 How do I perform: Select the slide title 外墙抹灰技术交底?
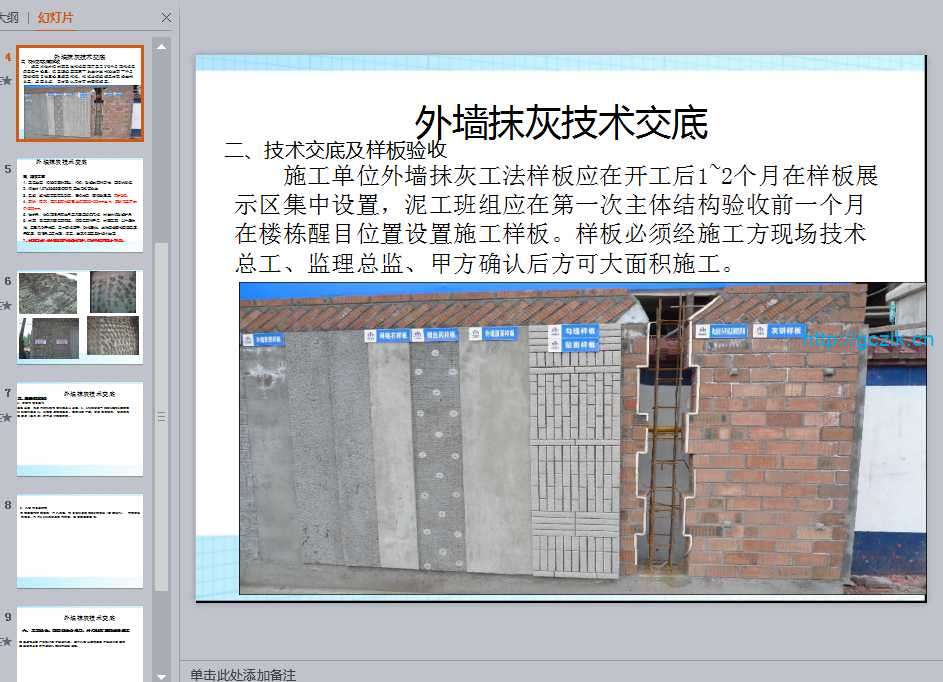click(x=561, y=123)
